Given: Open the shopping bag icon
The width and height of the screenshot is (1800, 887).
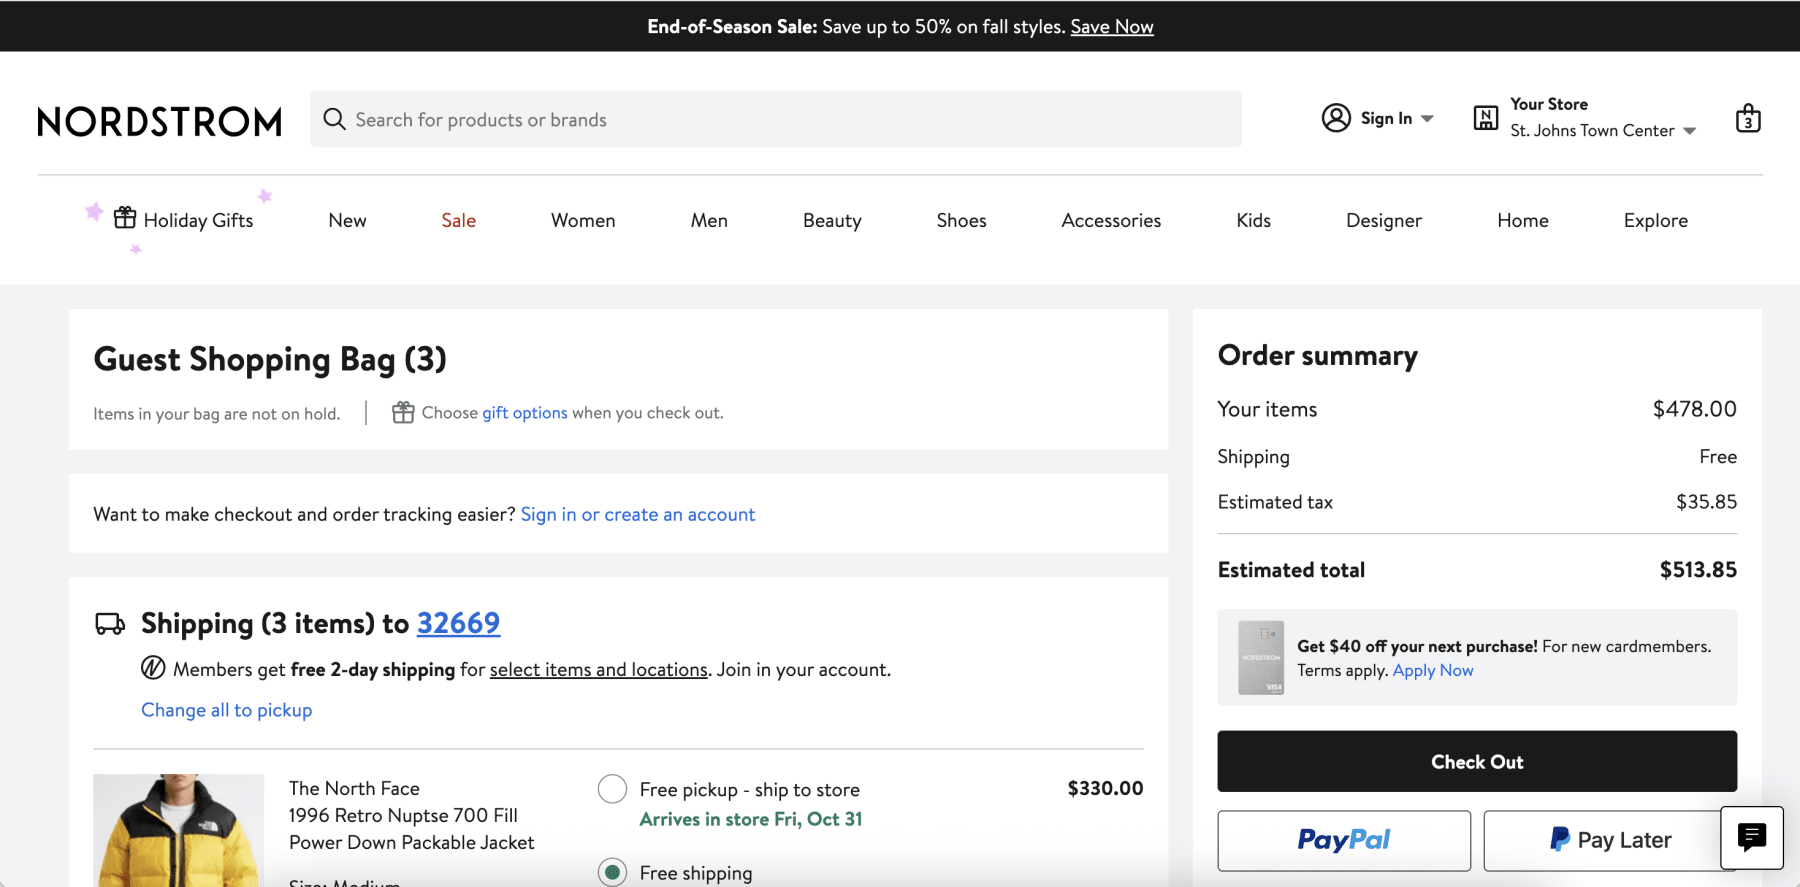Looking at the screenshot, I should click(1747, 119).
